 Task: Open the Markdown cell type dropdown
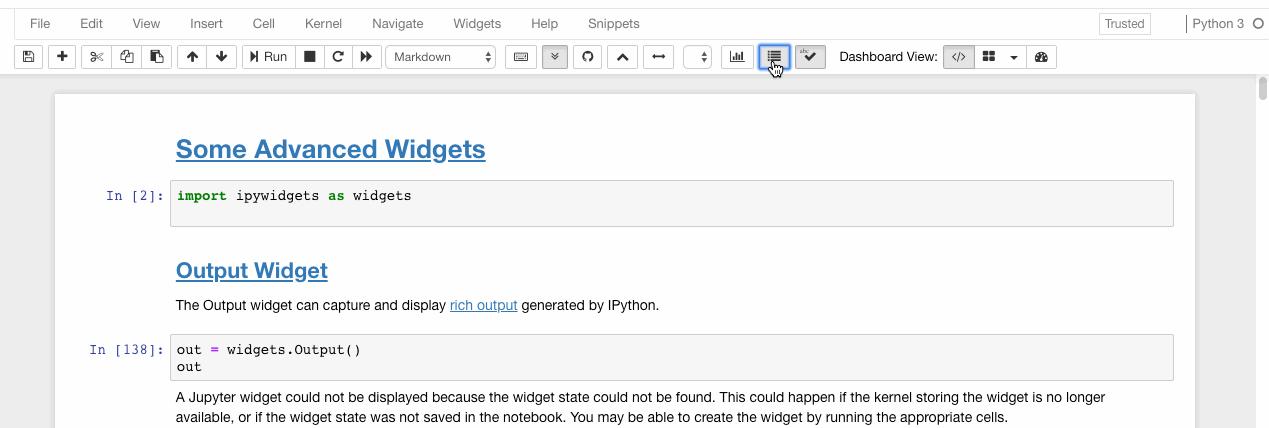(x=441, y=57)
